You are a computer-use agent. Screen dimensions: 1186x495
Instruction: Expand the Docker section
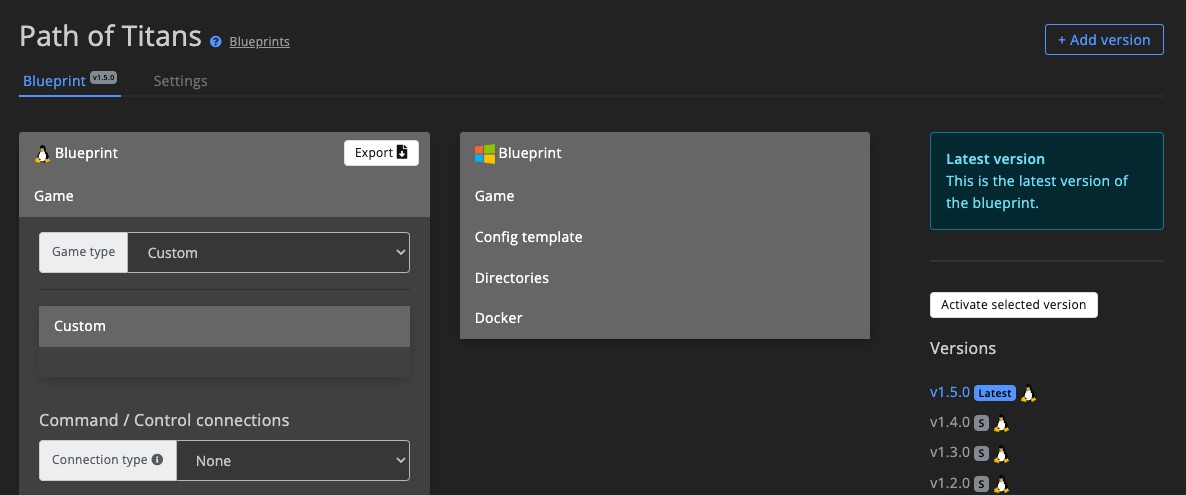tap(665, 318)
